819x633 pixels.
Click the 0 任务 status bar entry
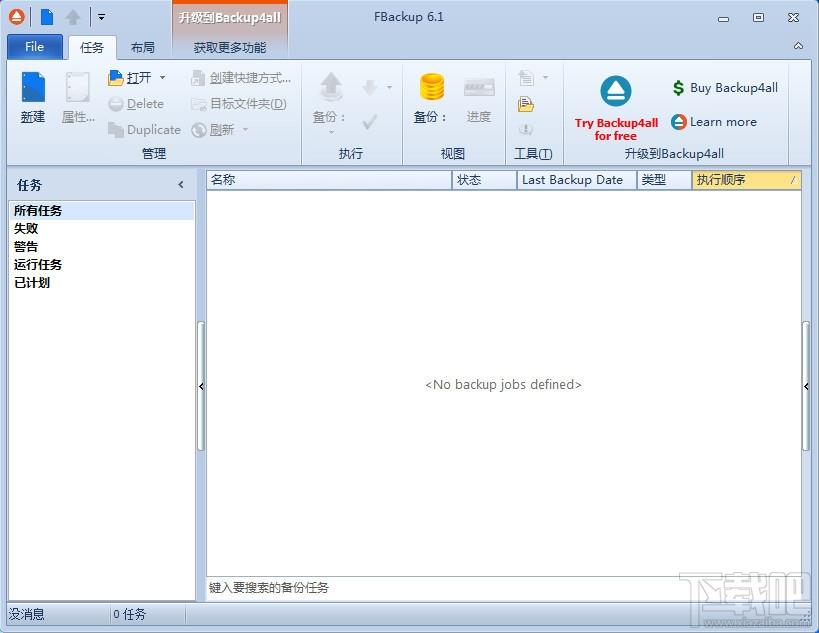[x=130, y=614]
